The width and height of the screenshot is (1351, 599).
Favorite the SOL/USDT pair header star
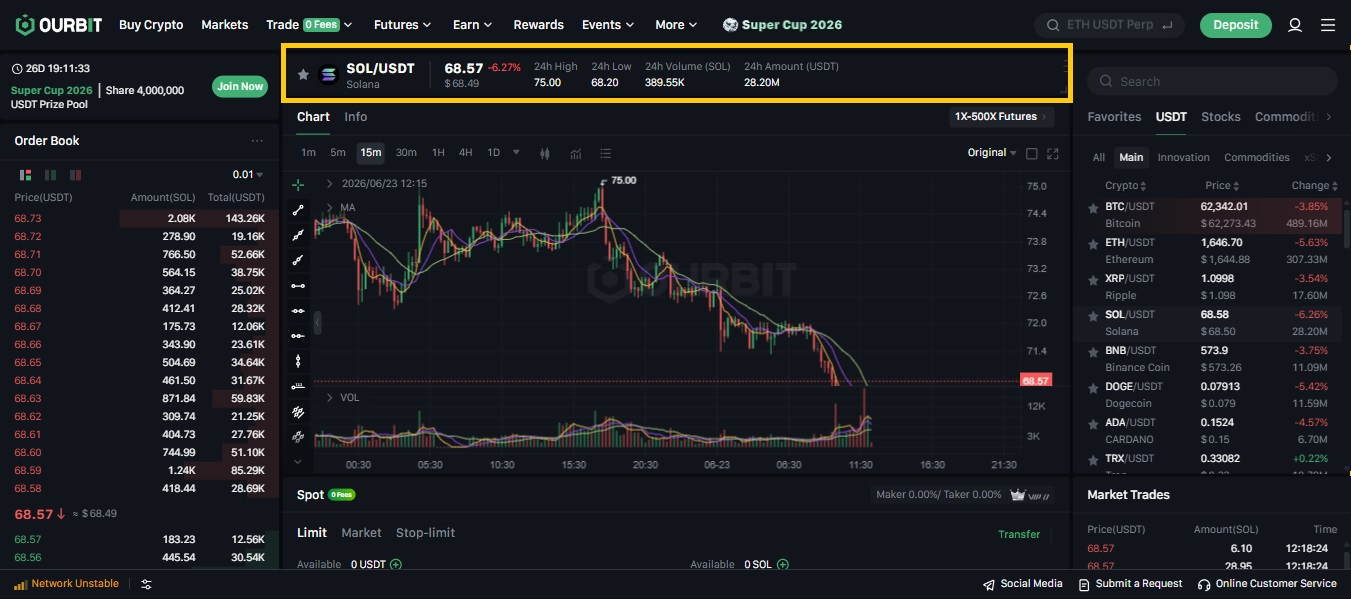(303, 74)
